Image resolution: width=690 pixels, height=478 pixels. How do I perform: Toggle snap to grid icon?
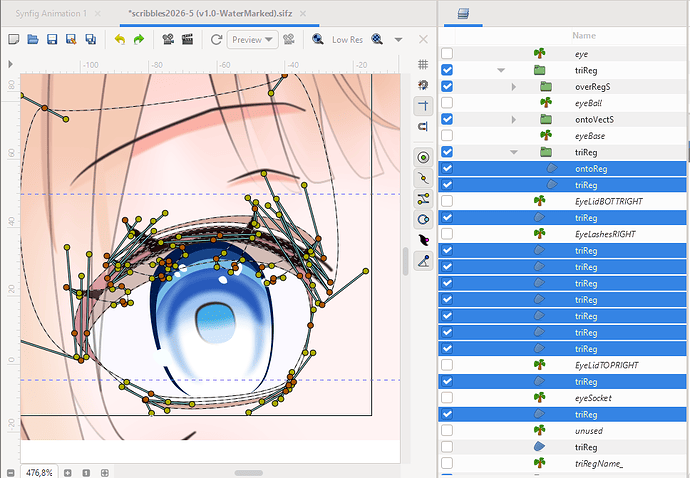[x=423, y=85]
